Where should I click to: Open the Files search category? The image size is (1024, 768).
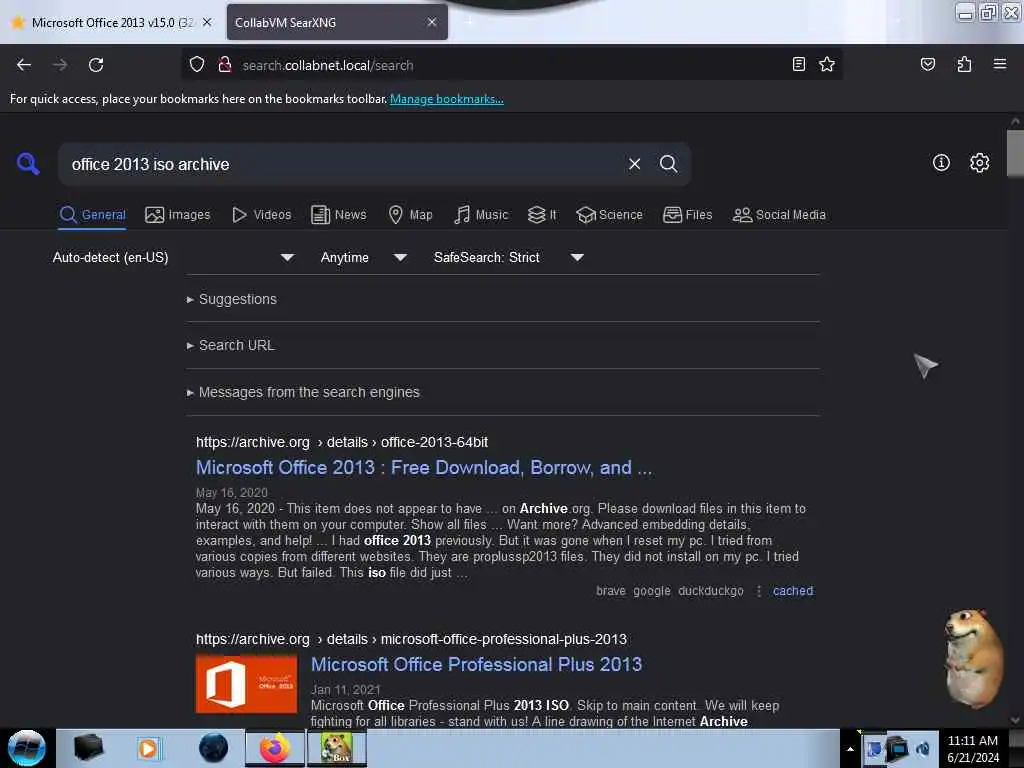point(688,215)
